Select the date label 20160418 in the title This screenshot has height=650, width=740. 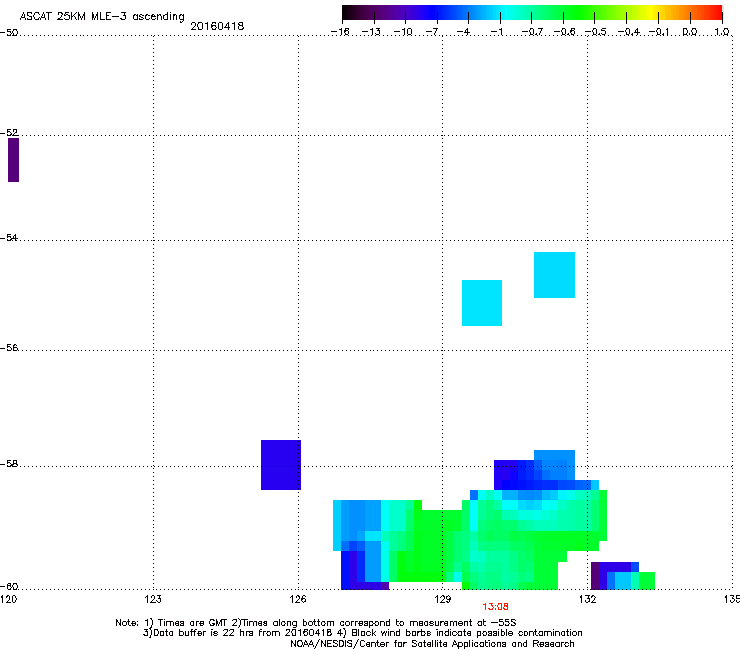coord(217,26)
